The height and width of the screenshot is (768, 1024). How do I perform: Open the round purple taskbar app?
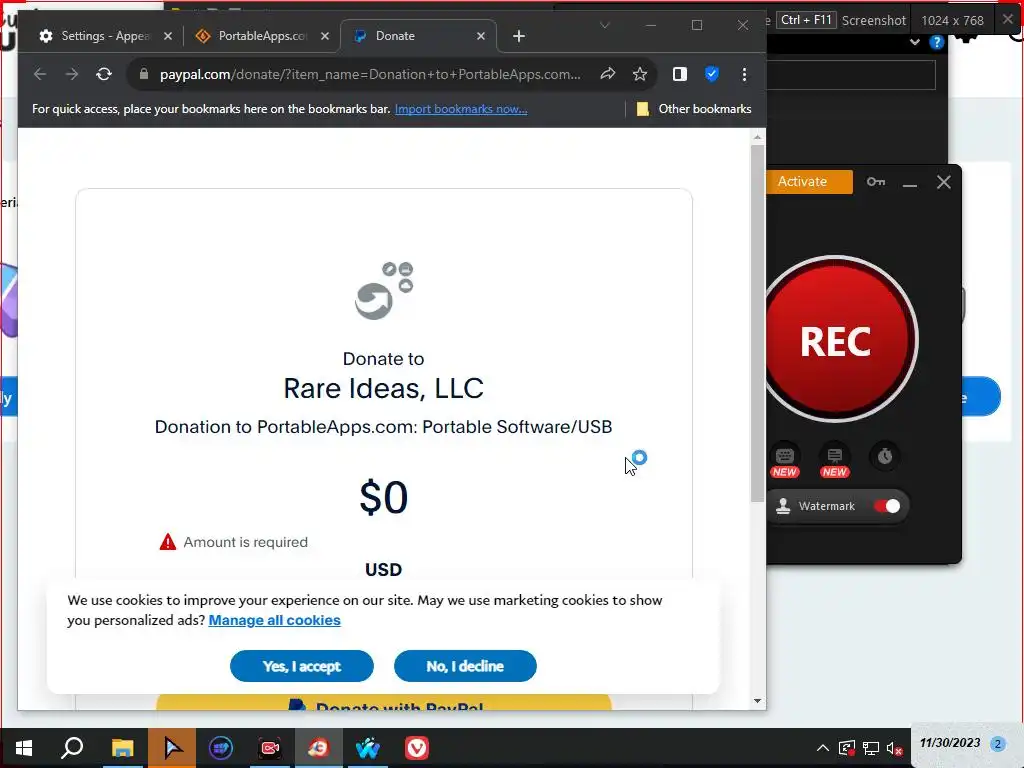(x=221, y=748)
